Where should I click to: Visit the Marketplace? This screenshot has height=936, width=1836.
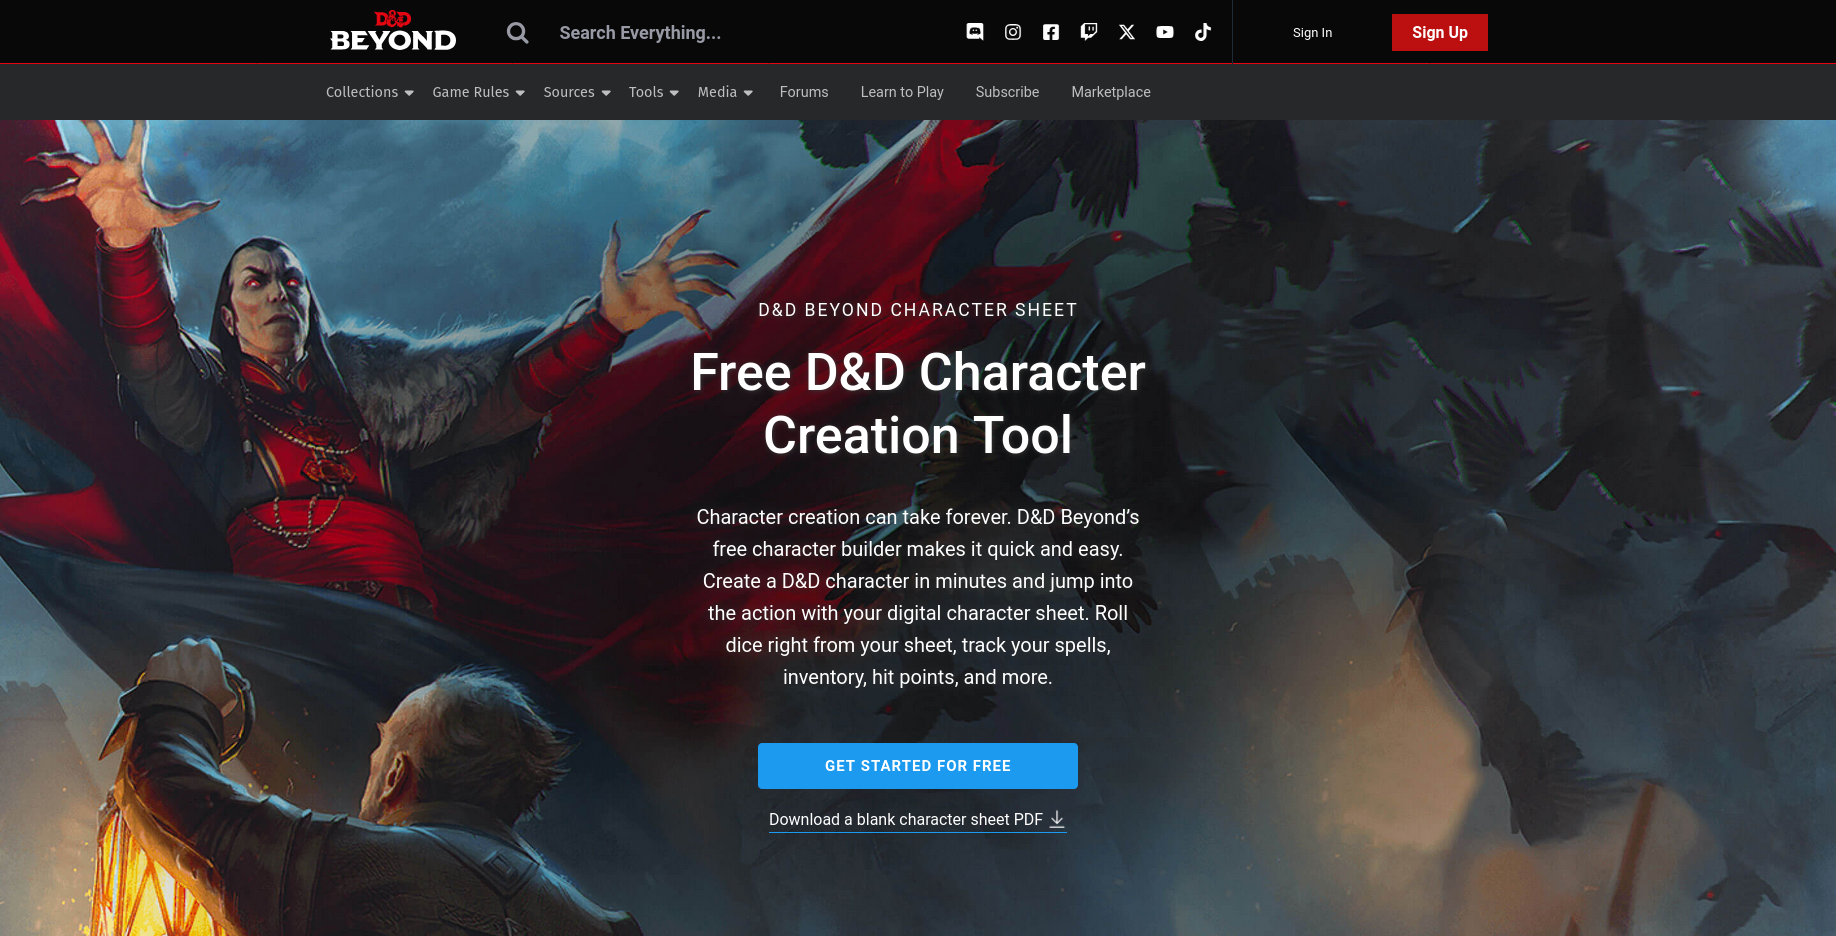[1111, 92]
